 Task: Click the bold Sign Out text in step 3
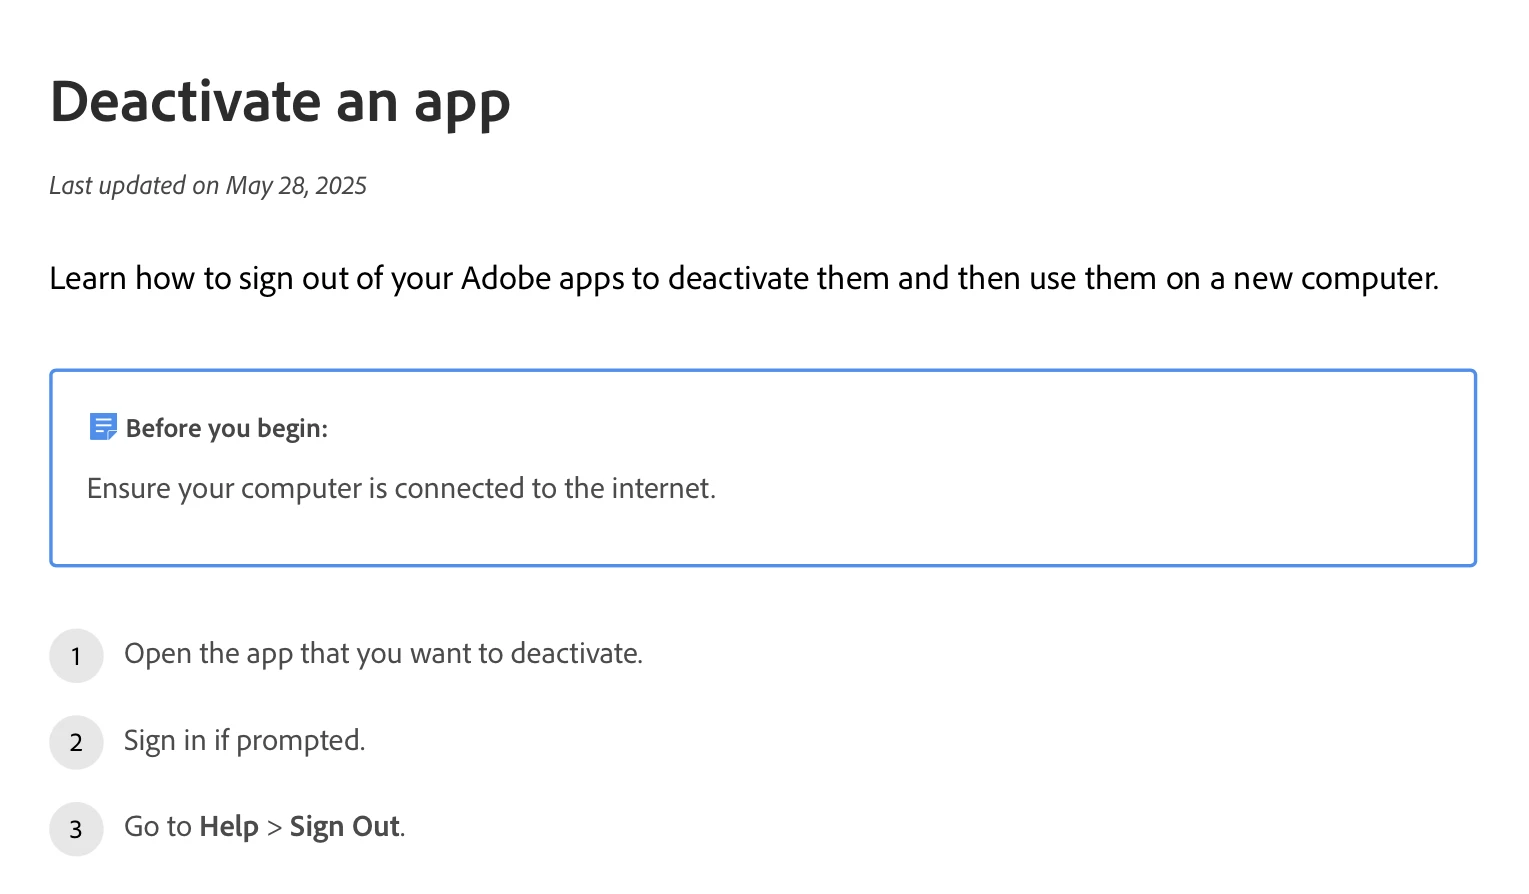point(345,827)
